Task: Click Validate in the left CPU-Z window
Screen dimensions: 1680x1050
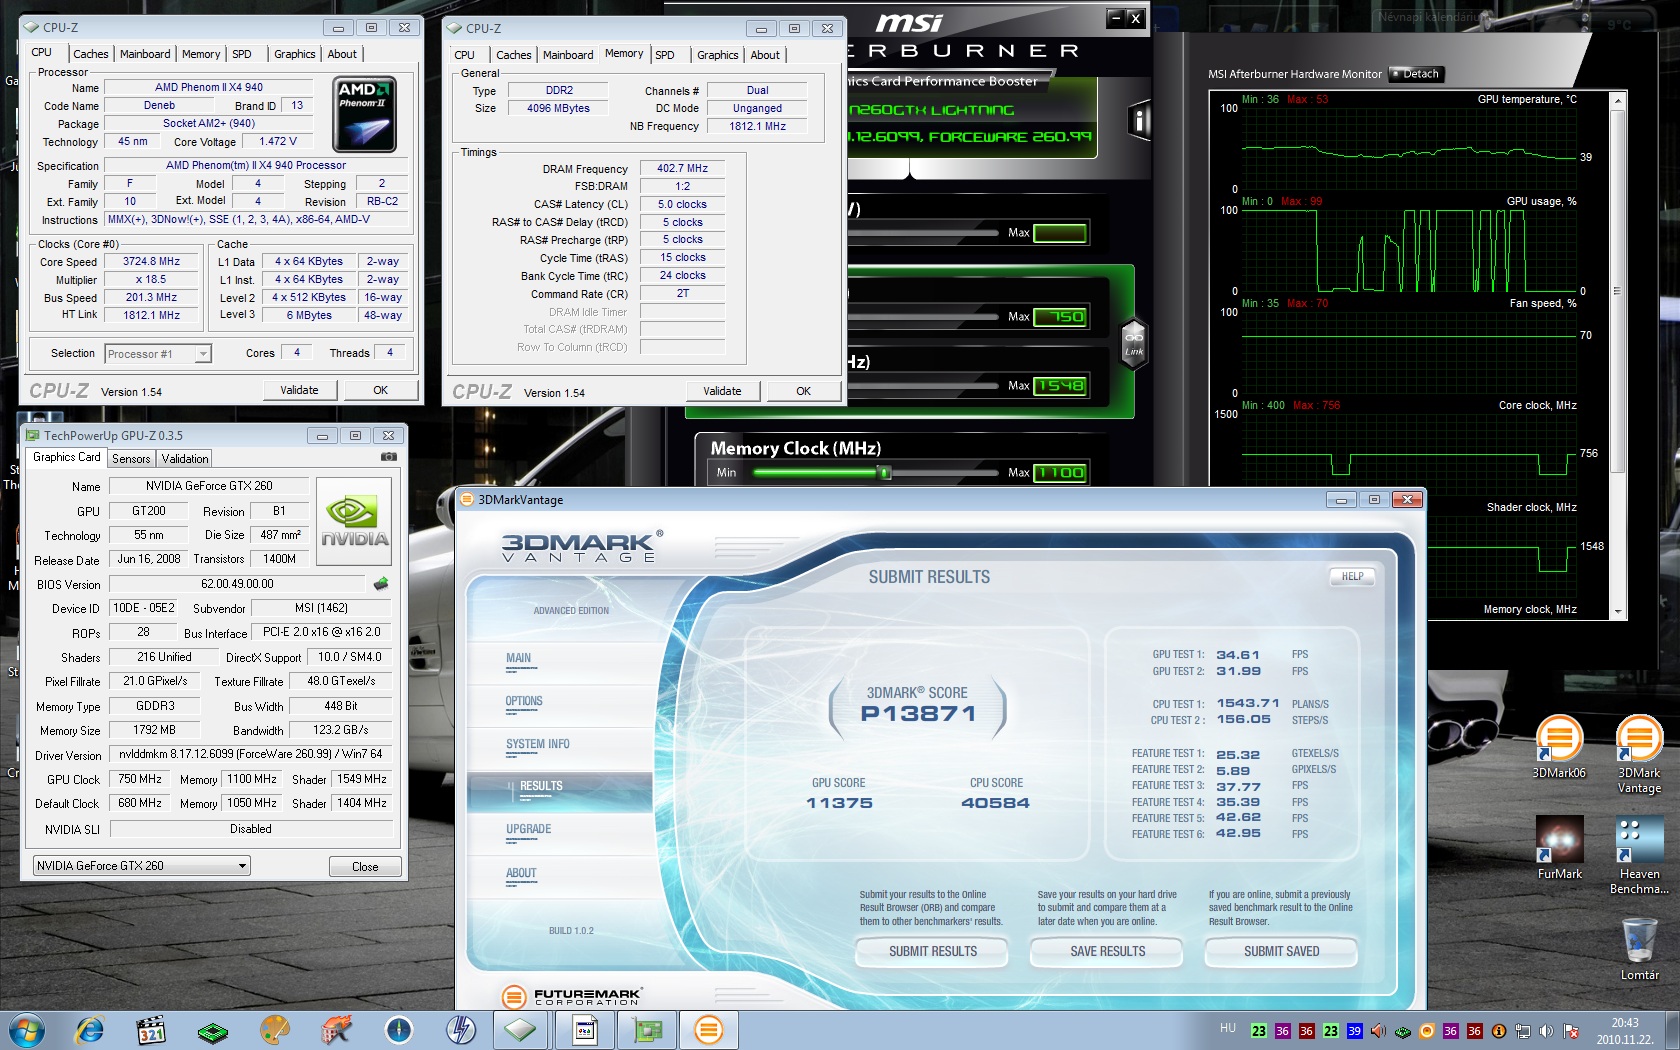Action: coord(299,391)
